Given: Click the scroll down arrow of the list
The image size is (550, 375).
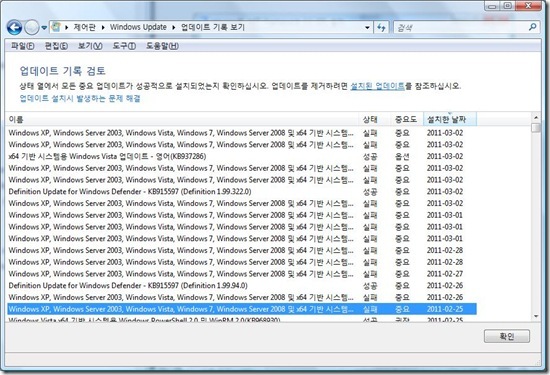Looking at the screenshot, I should [536, 316].
